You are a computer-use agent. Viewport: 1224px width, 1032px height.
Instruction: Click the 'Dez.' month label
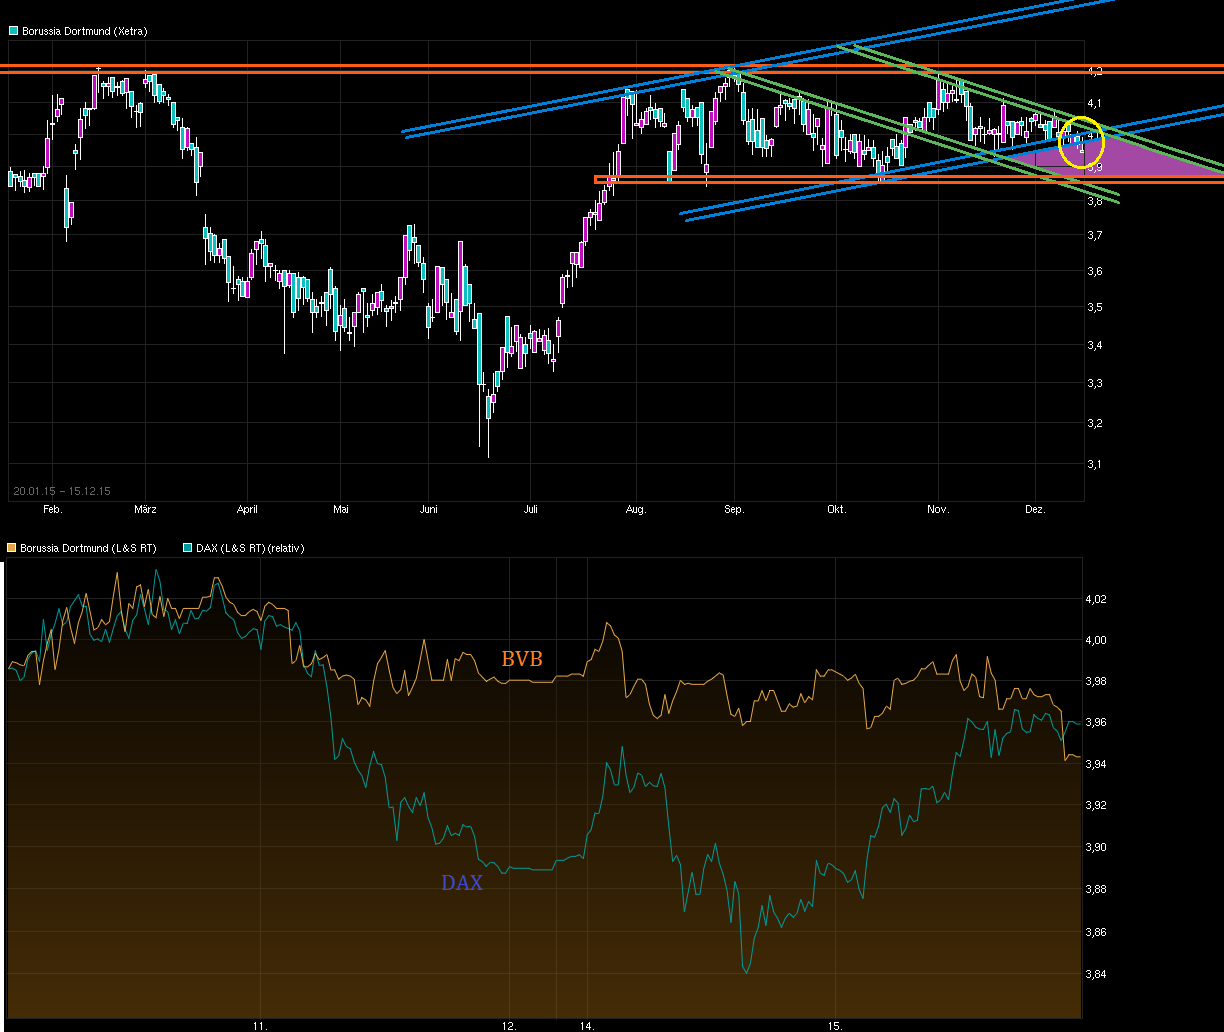tap(1036, 510)
